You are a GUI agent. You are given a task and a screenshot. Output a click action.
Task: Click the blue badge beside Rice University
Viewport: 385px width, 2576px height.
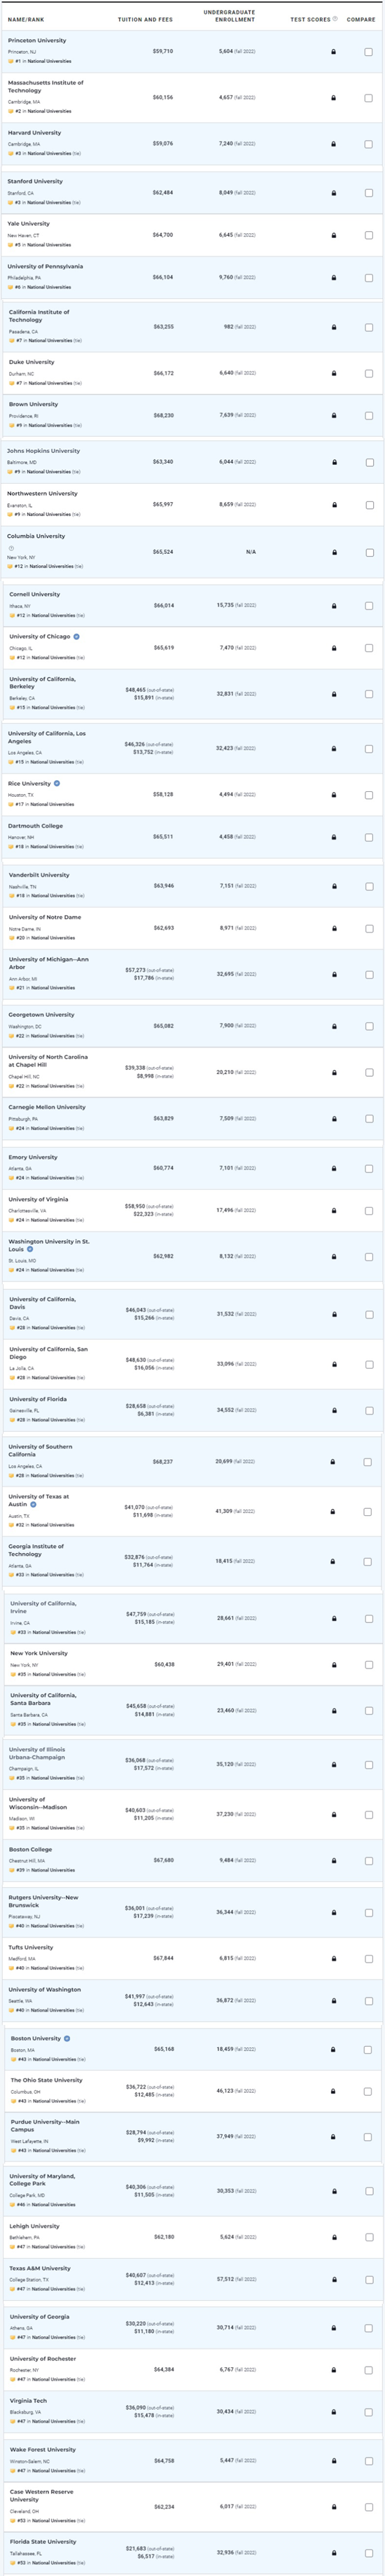pos(57,783)
